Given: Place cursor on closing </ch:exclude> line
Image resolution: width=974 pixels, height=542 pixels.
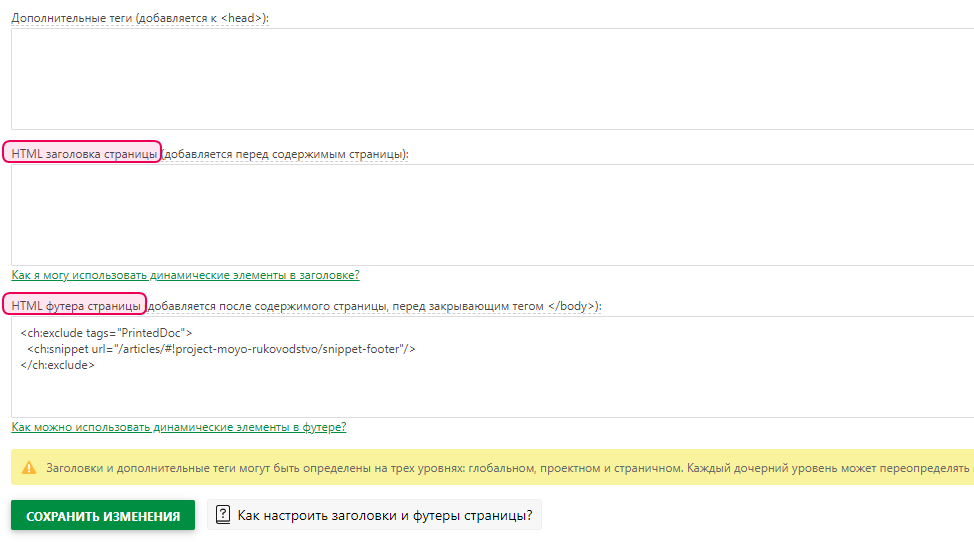Looking at the screenshot, I should (x=57, y=366).
